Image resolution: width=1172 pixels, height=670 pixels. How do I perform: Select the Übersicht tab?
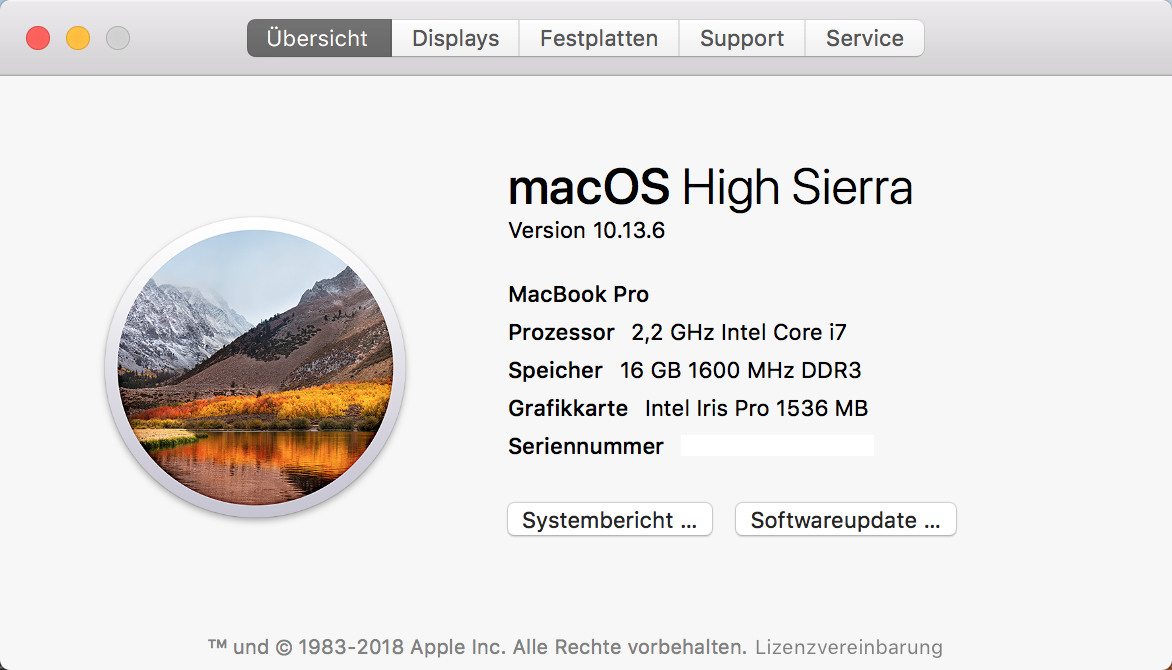[x=318, y=39]
